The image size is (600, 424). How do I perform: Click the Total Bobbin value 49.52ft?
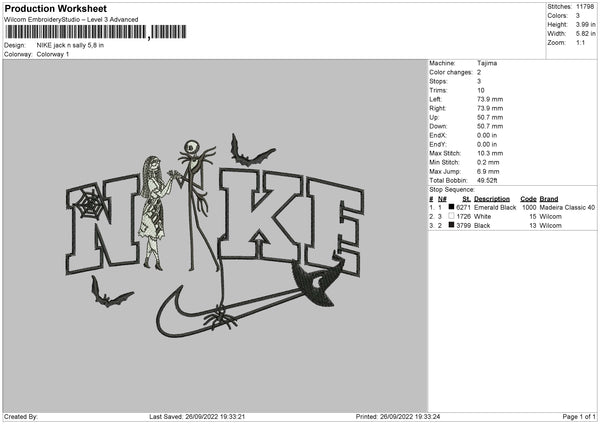click(487, 181)
